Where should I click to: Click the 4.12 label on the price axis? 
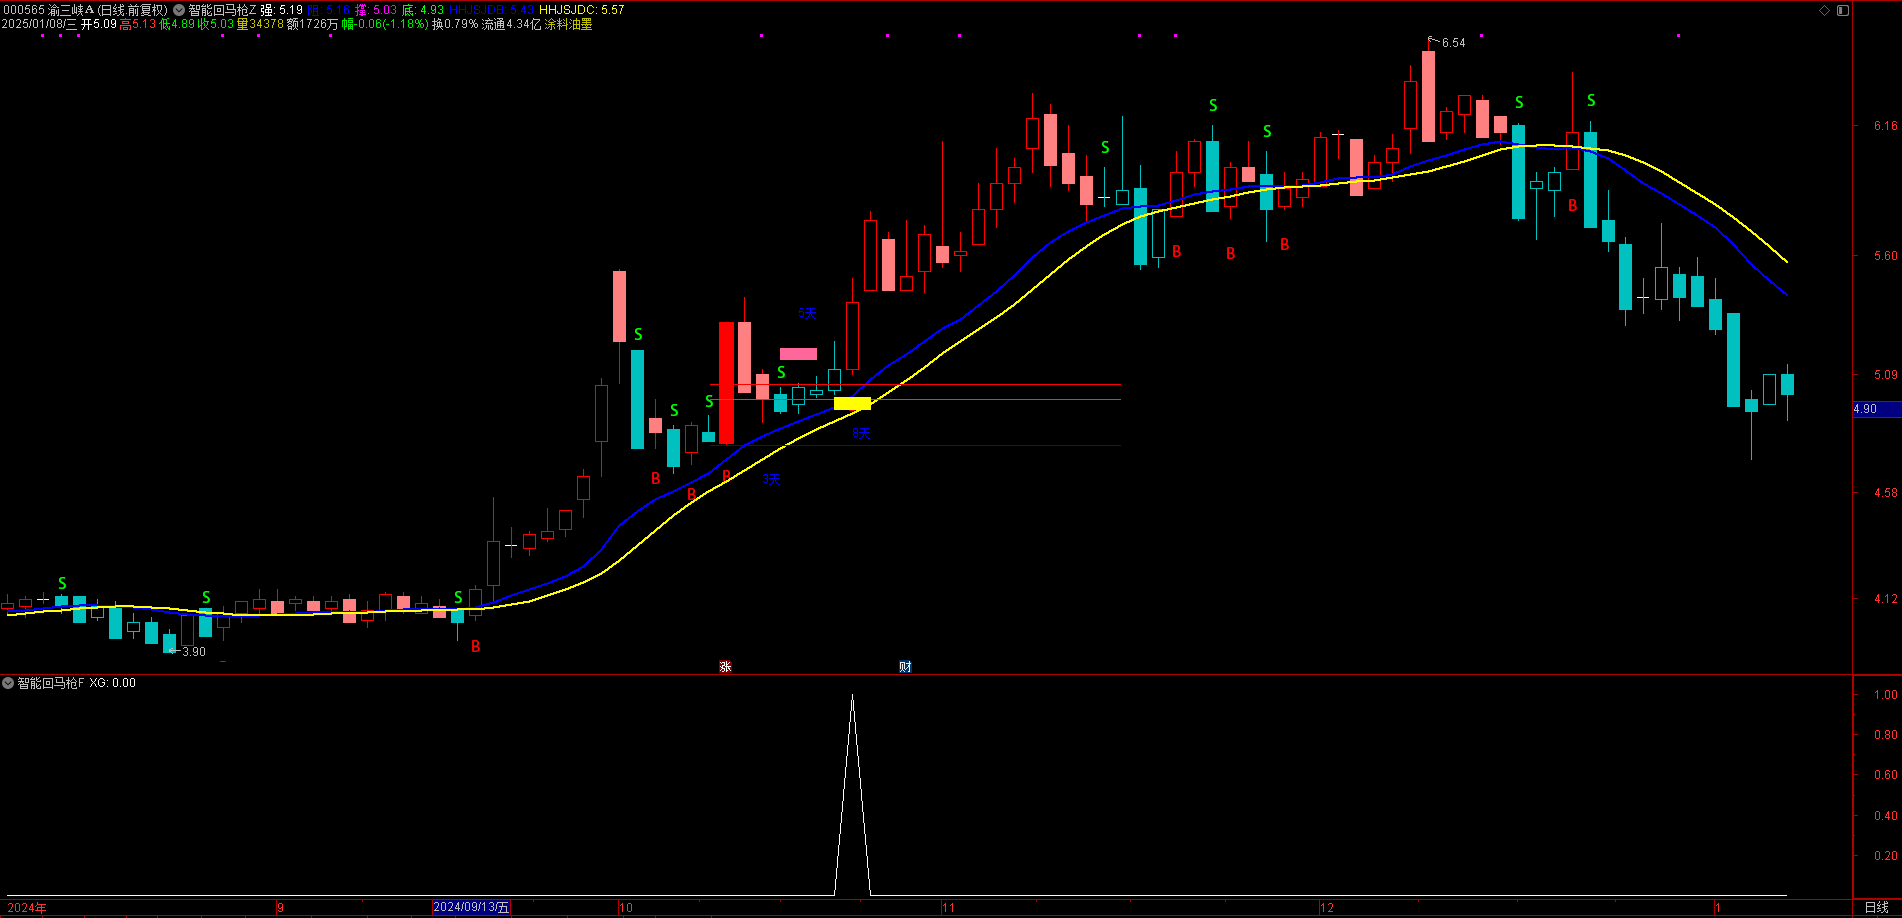click(1885, 599)
